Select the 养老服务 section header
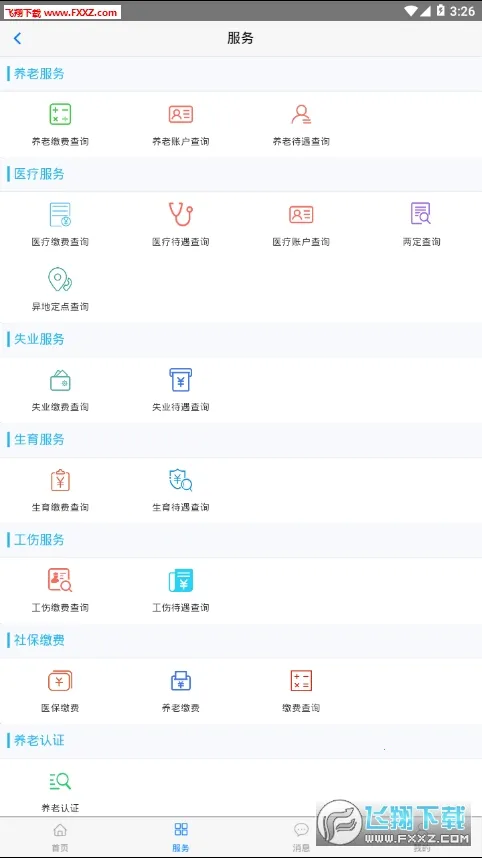Screen dimensions: 482x858 [x=39, y=74]
